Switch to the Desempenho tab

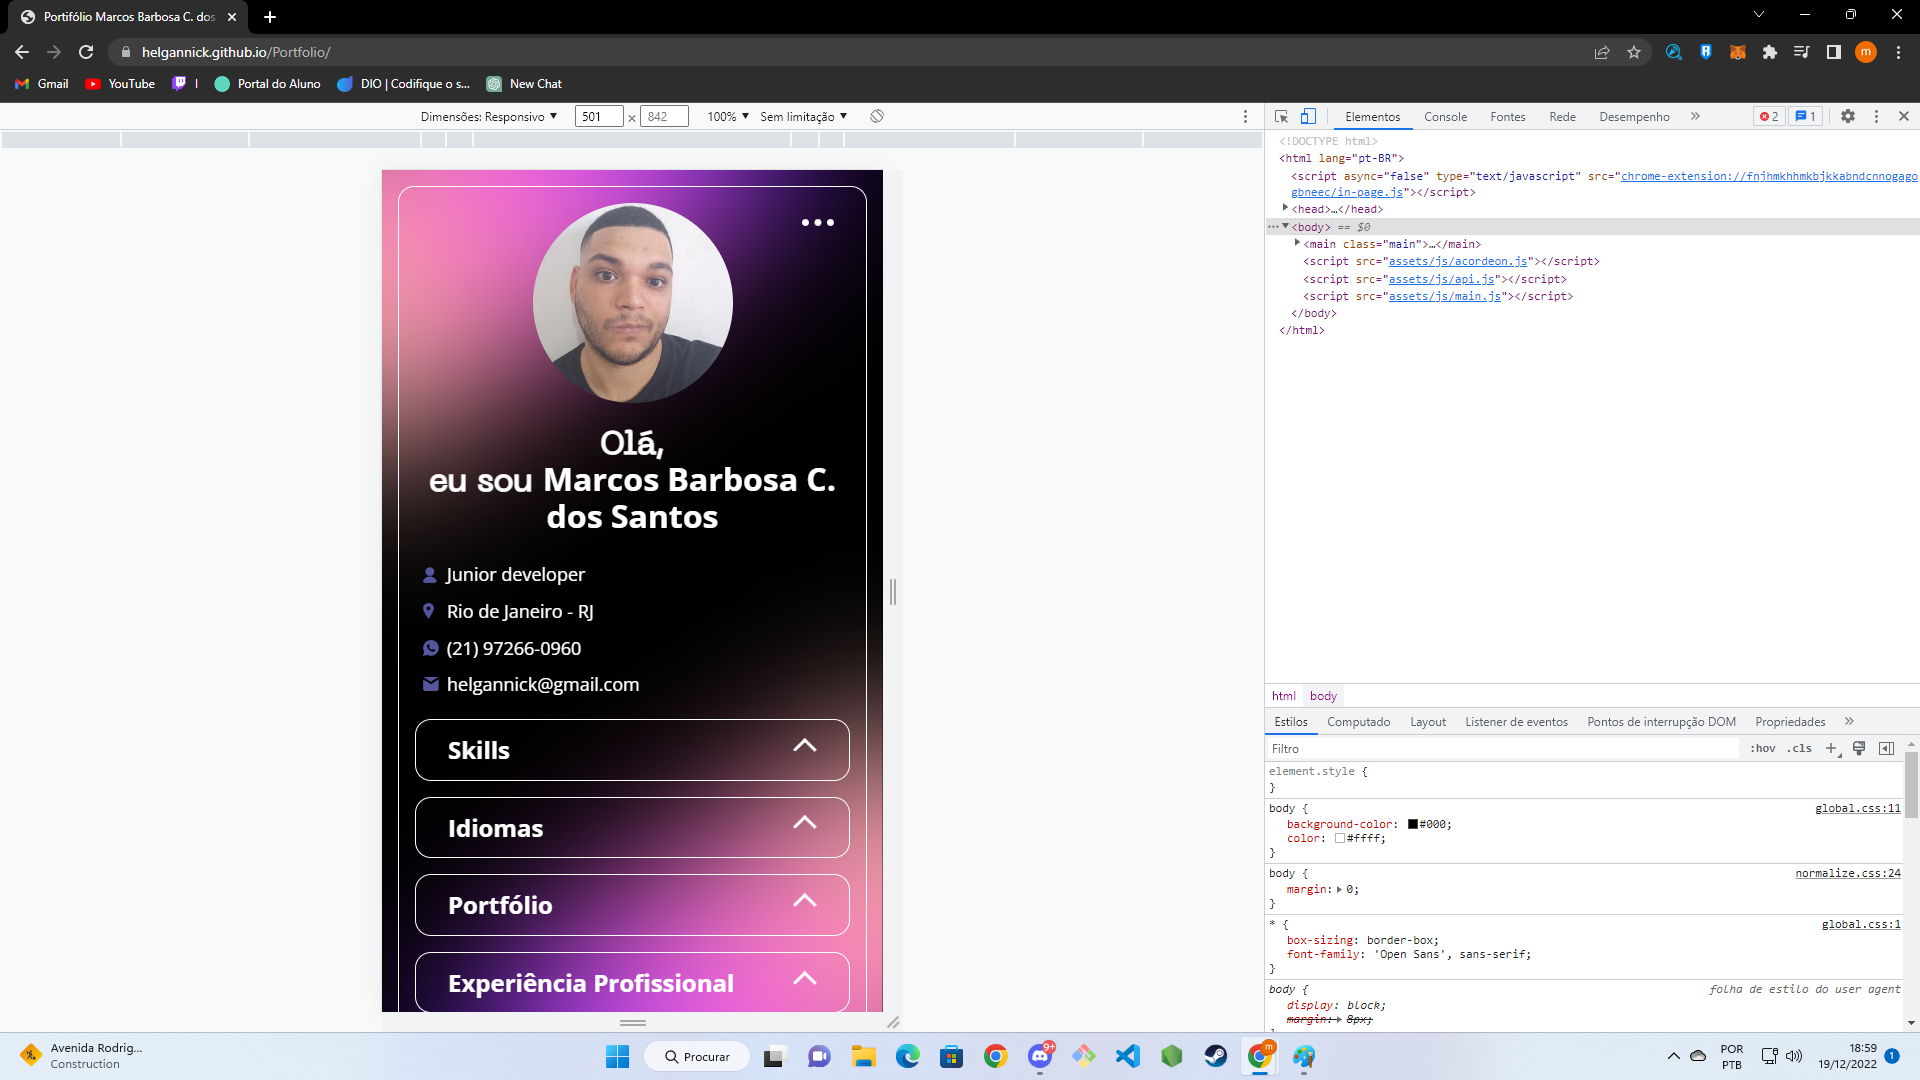click(1634, 117)
